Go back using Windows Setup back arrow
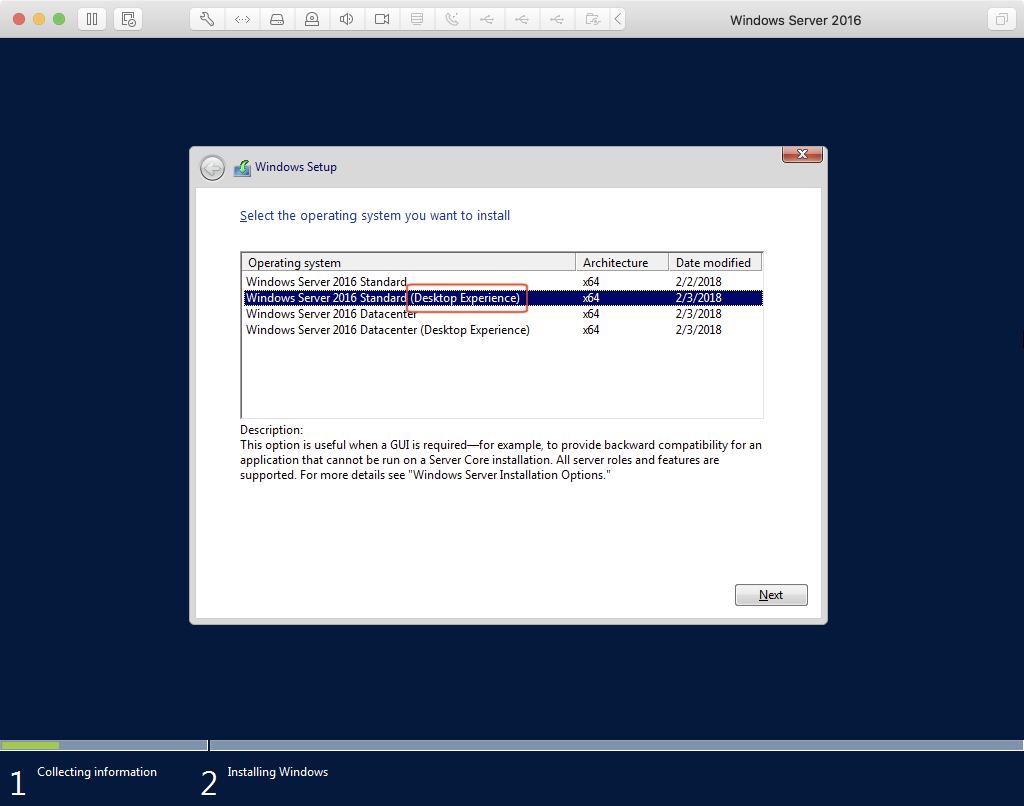 coord(212,168)
